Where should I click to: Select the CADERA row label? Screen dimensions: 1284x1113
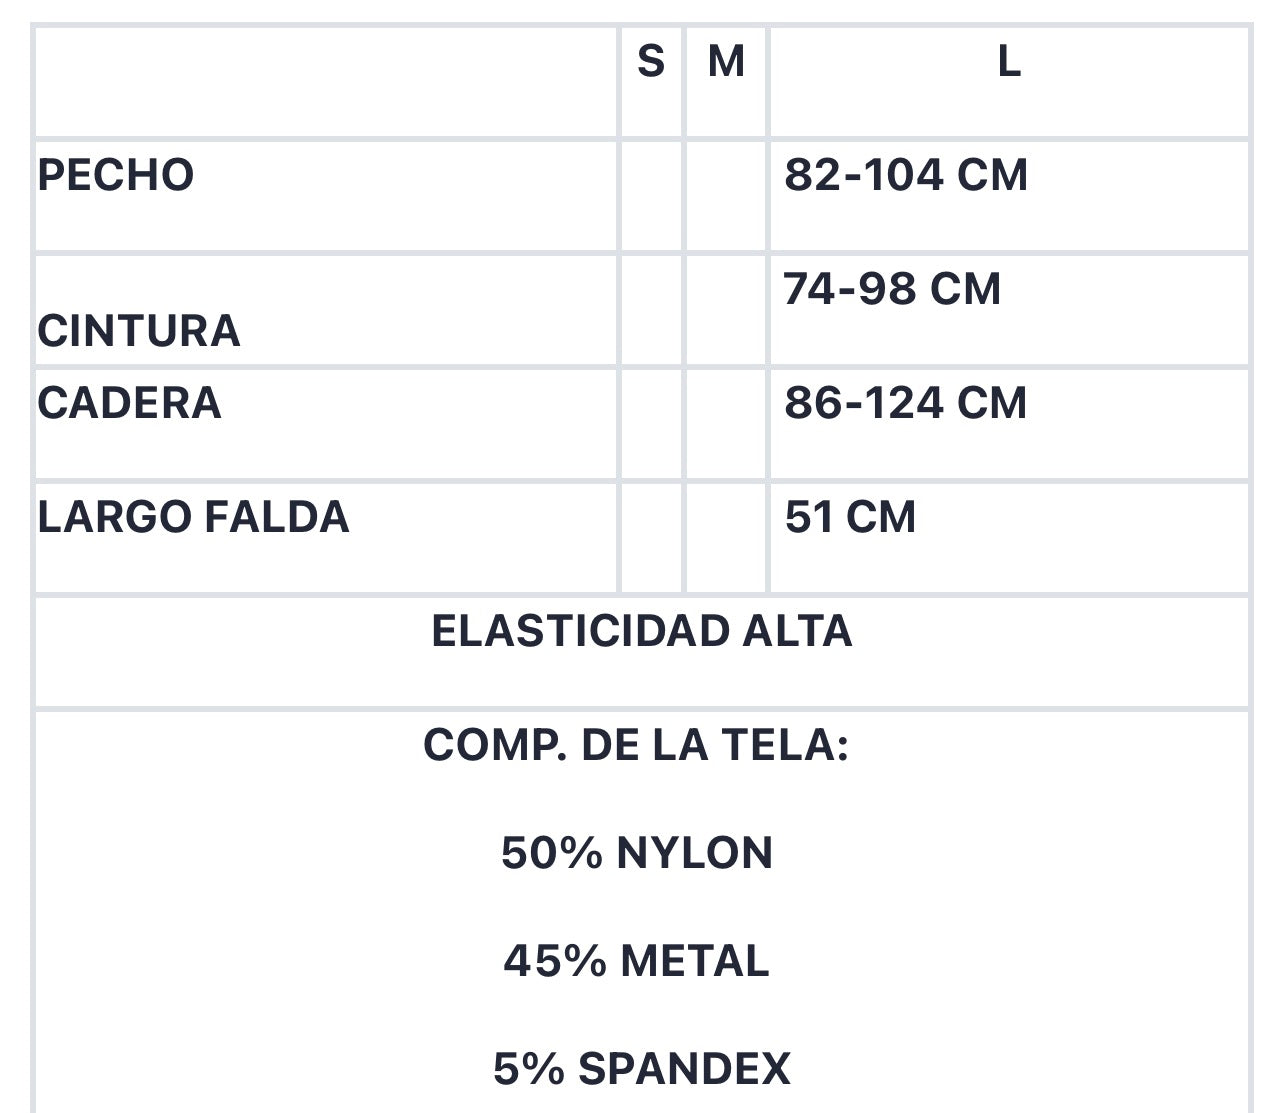click(x=129, y=403)
